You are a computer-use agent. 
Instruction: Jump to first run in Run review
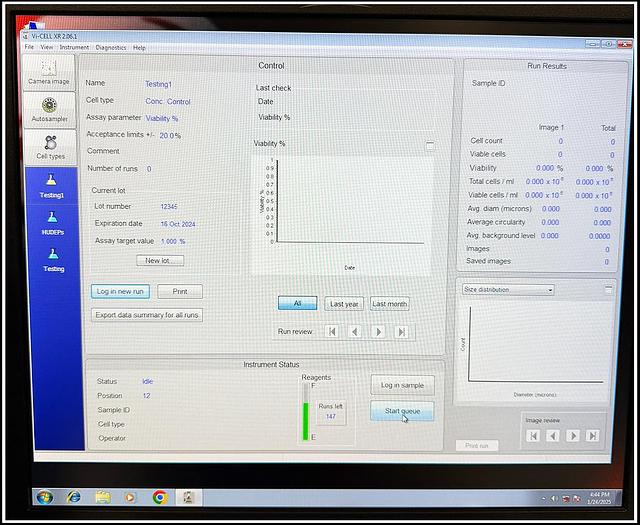pos(332,332)
